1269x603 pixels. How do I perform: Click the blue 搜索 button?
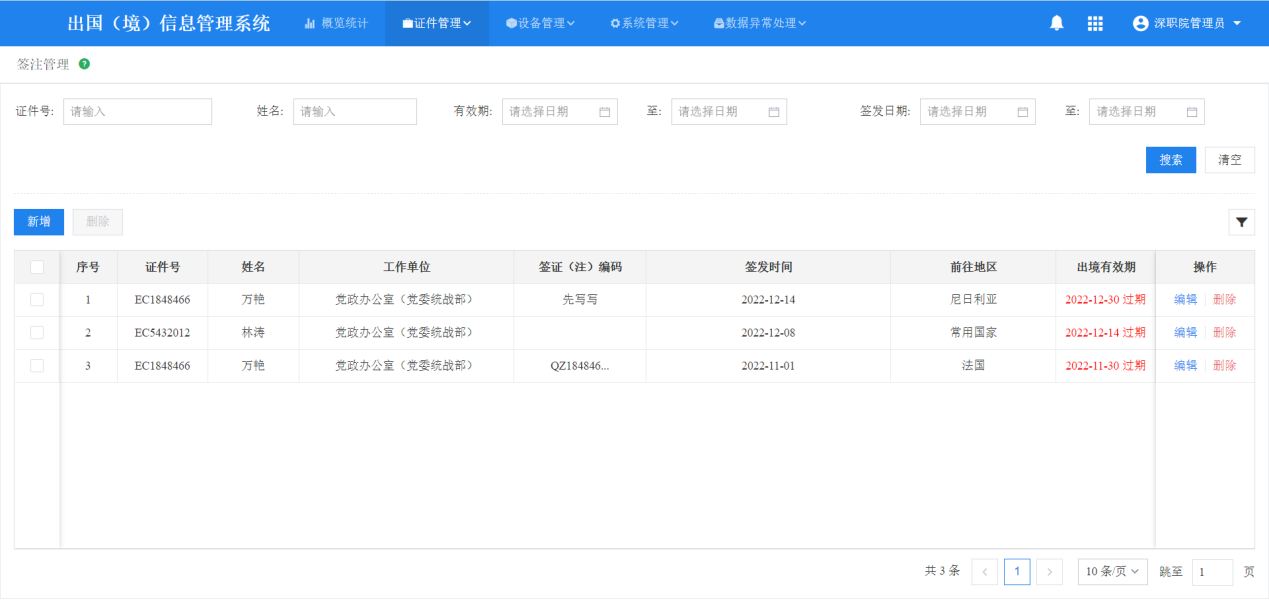(x=1170, y=160)
